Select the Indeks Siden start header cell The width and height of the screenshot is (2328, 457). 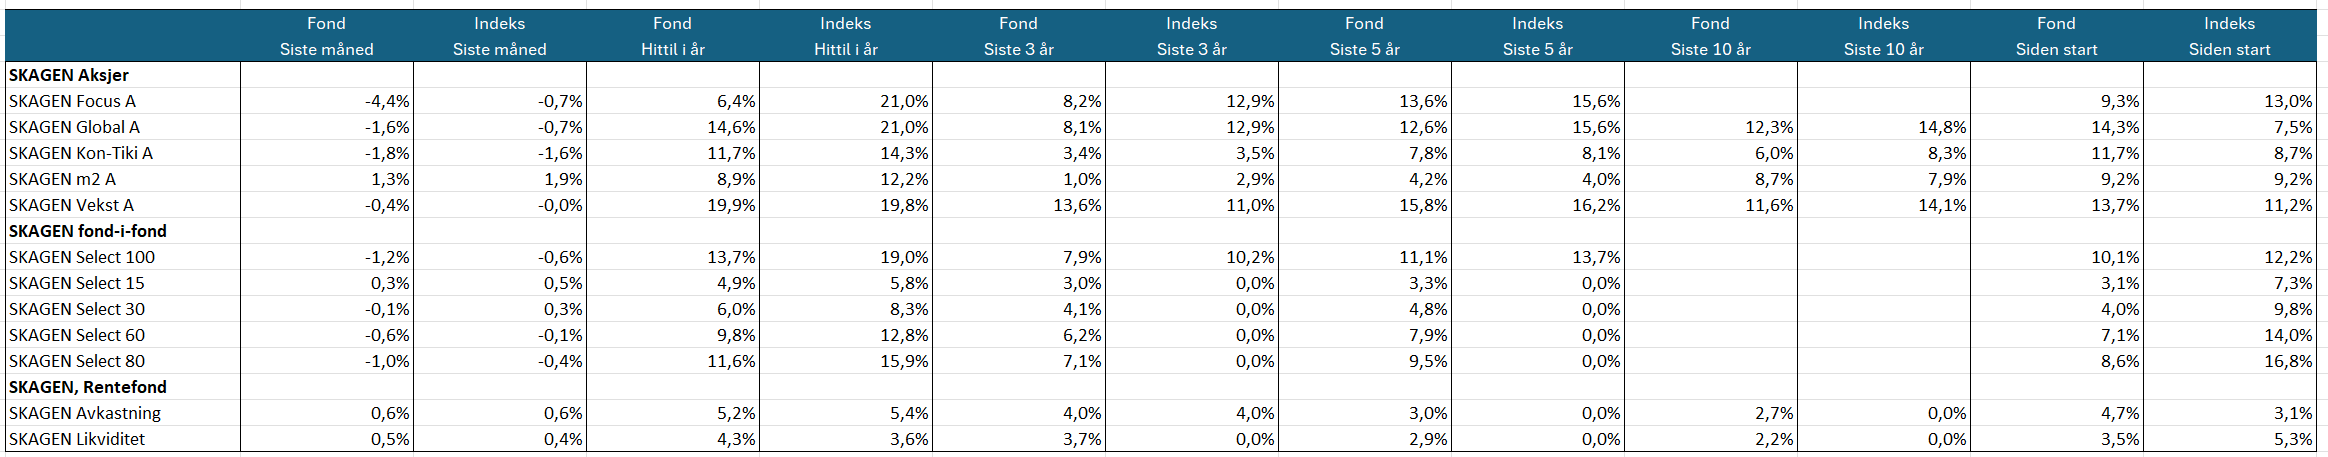pyautogui.click(x=2229, y=36)
